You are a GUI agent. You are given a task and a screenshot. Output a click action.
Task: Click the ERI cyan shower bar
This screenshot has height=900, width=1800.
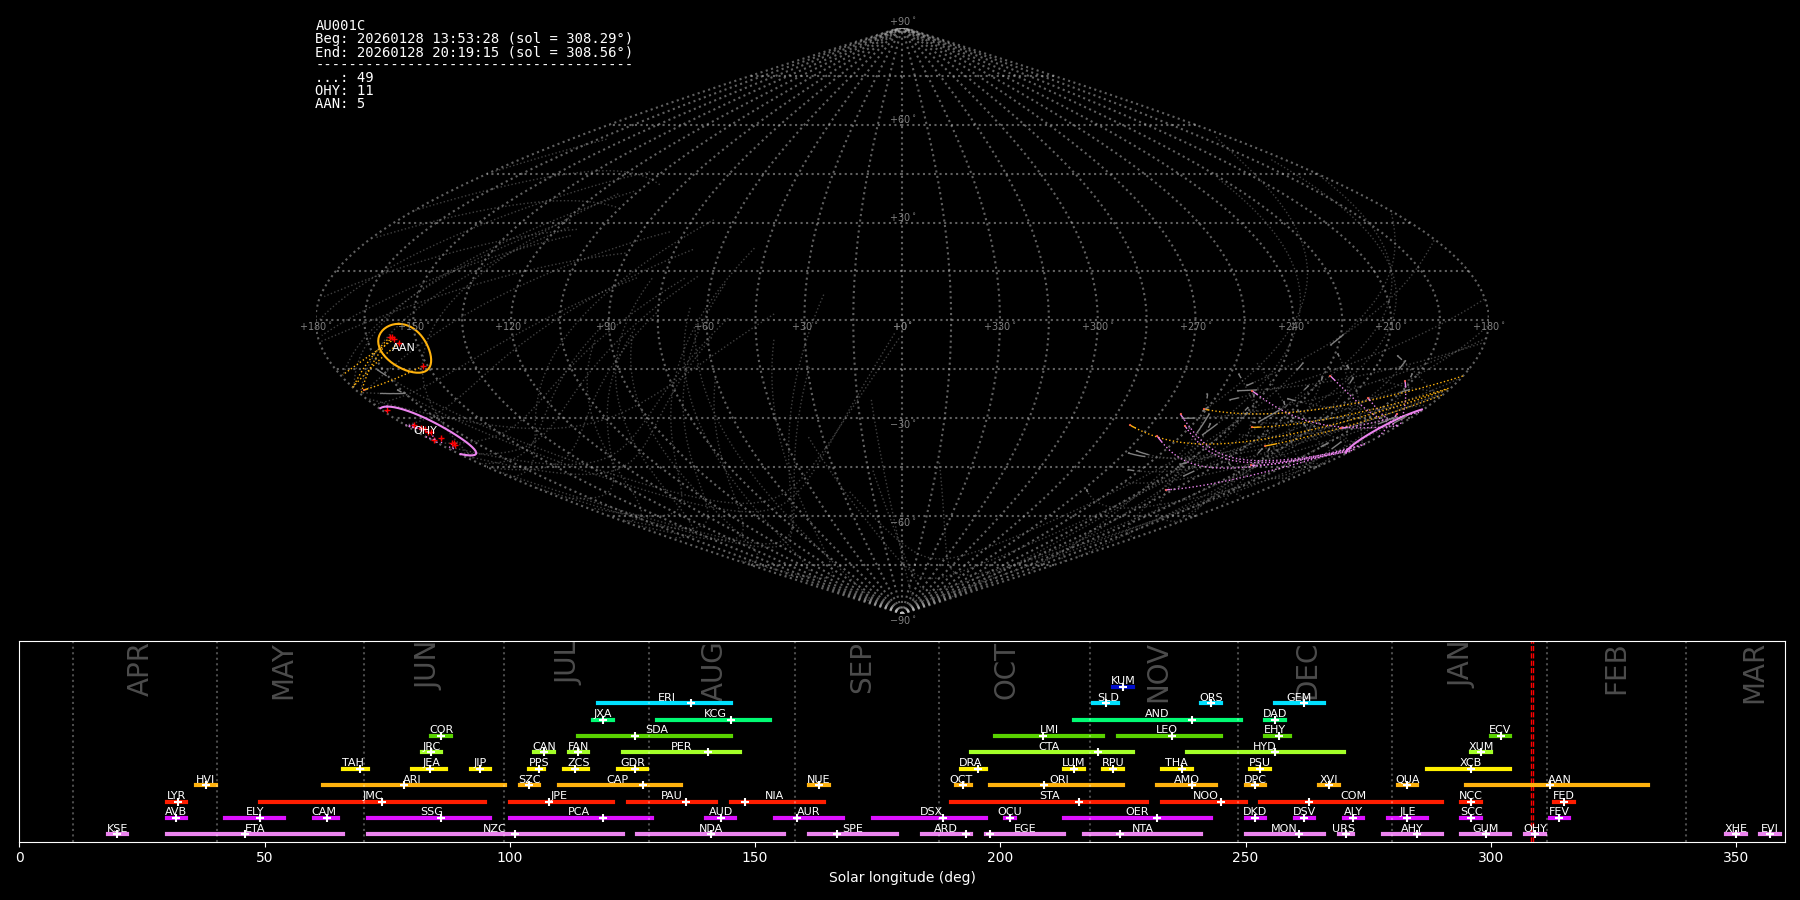coord(664,703)
